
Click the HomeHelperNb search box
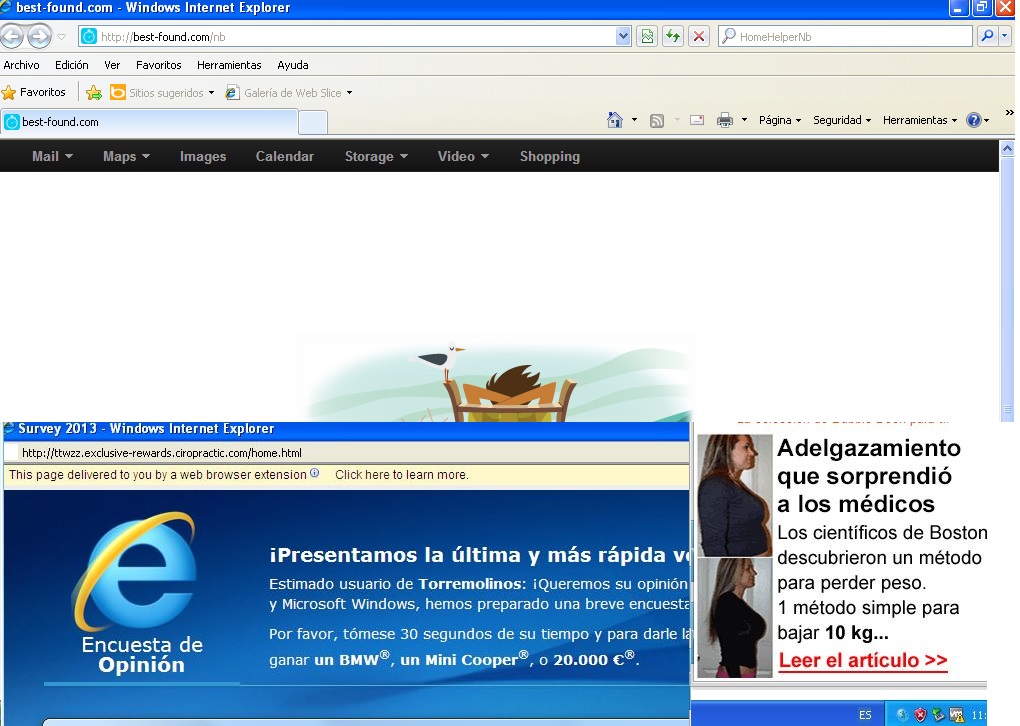click(845, 36)
